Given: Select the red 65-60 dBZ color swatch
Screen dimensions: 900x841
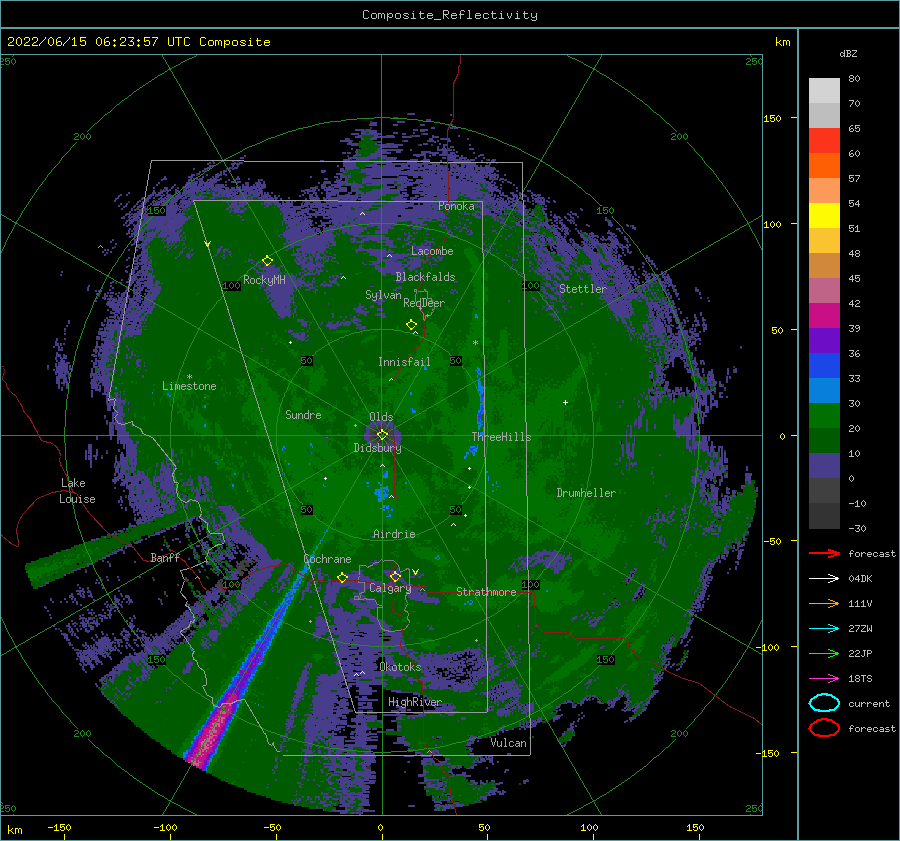Looking at the screenshot, I should point(824,141).
